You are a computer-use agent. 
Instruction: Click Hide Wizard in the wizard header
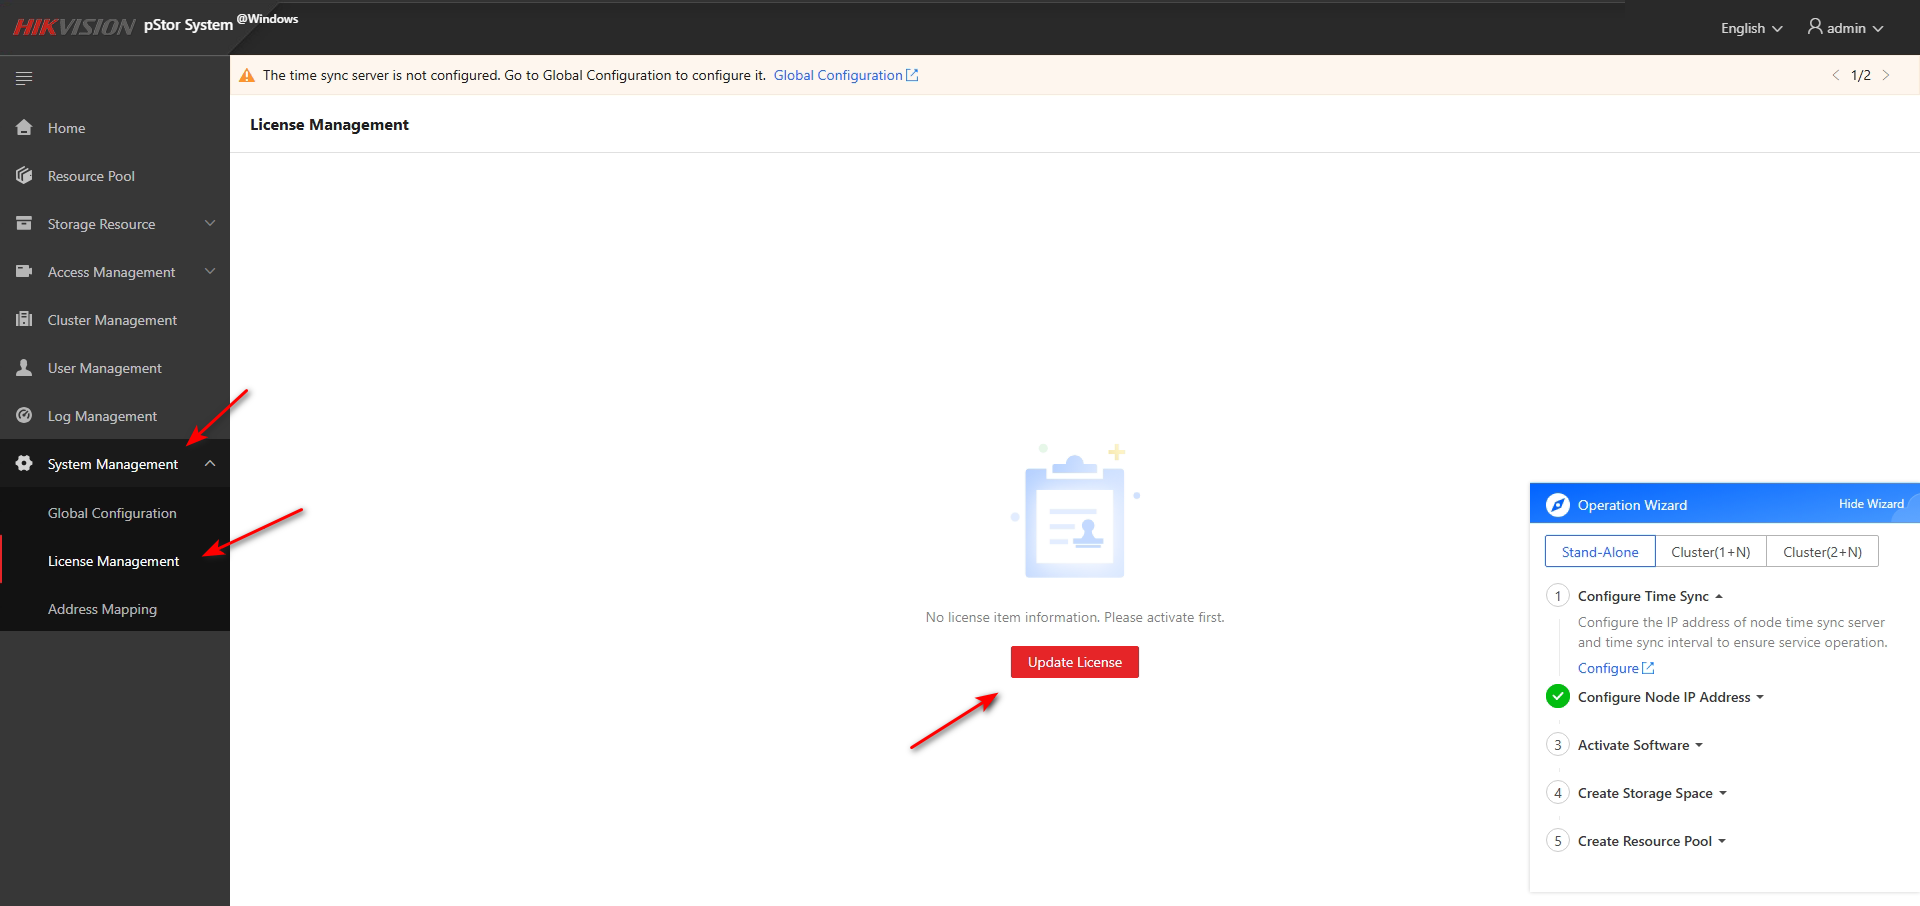pos(1871,504)
